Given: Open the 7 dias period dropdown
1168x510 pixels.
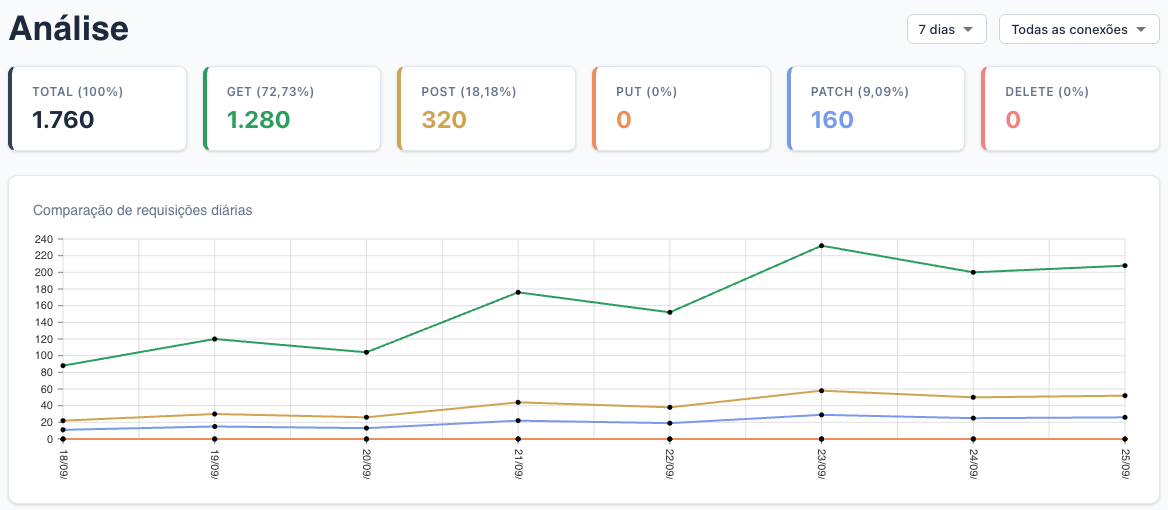Looking at the screenshot, I should [x=947, y=29].
